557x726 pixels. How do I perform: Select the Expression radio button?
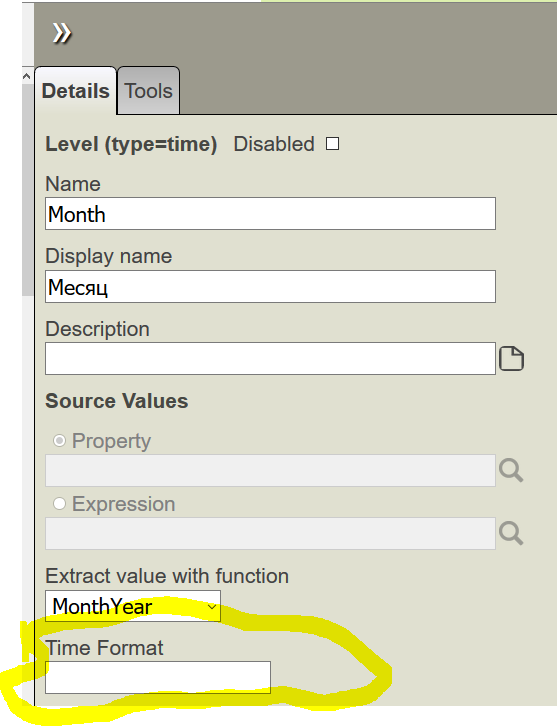point(59,503)
